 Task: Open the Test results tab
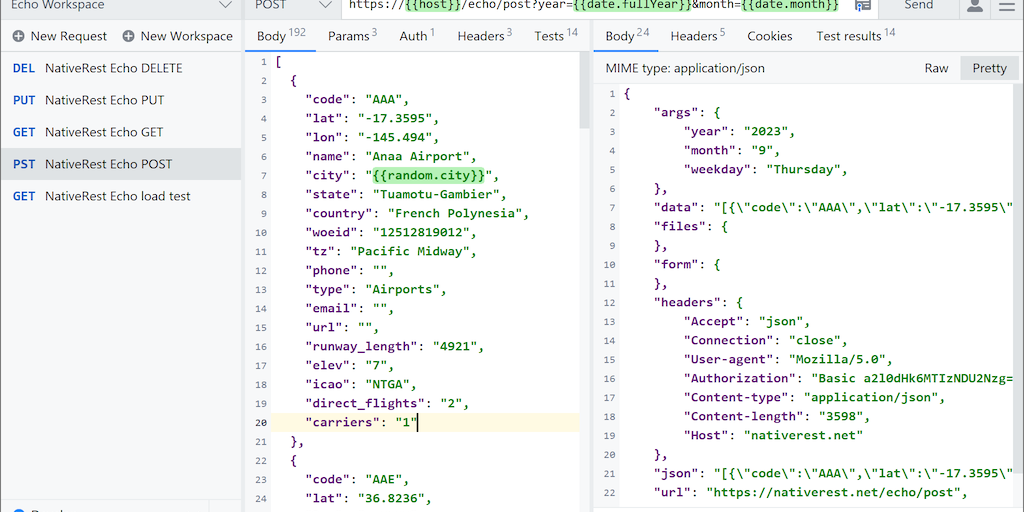[854, 36]
